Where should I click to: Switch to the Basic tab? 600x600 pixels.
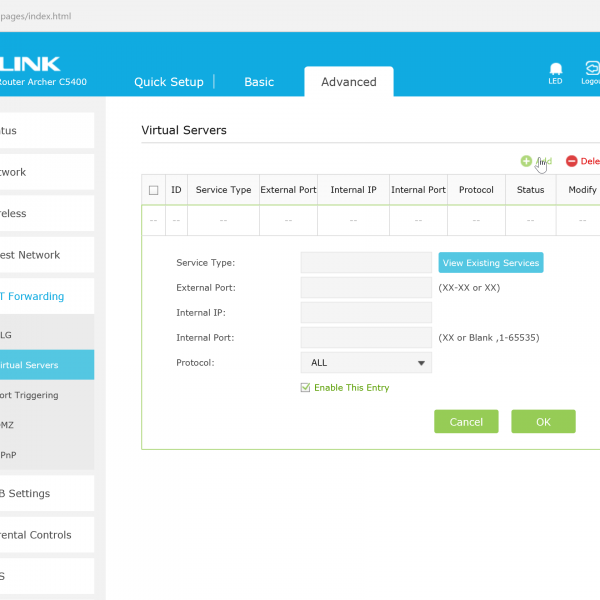[259, 82]
